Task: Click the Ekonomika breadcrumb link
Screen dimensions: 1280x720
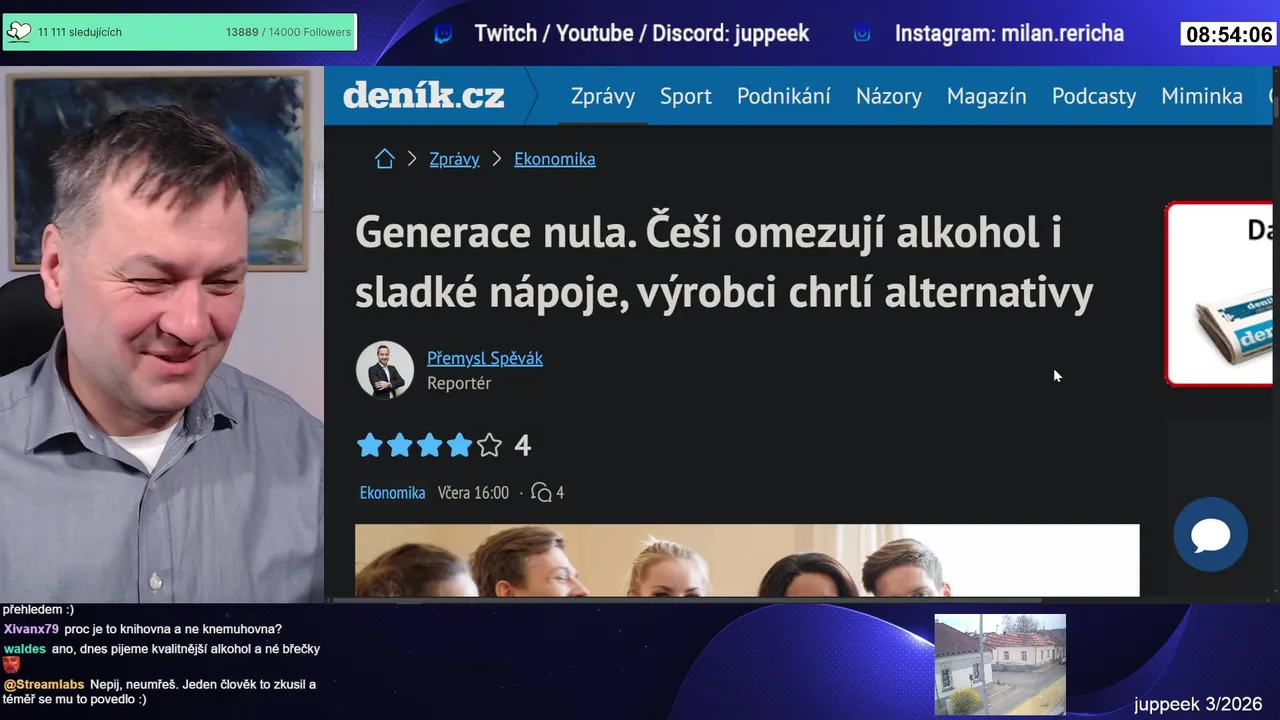Action: (555, 159)
